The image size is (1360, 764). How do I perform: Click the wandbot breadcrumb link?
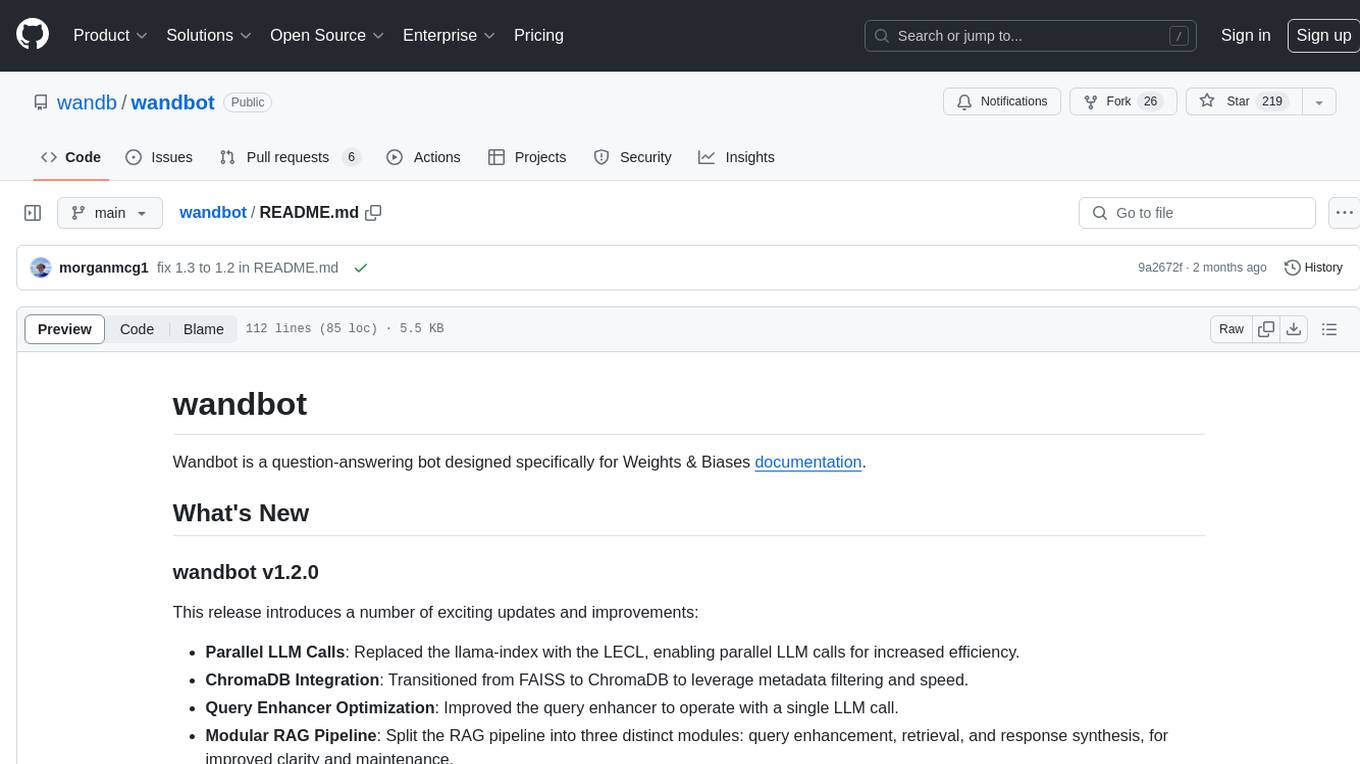213,212
